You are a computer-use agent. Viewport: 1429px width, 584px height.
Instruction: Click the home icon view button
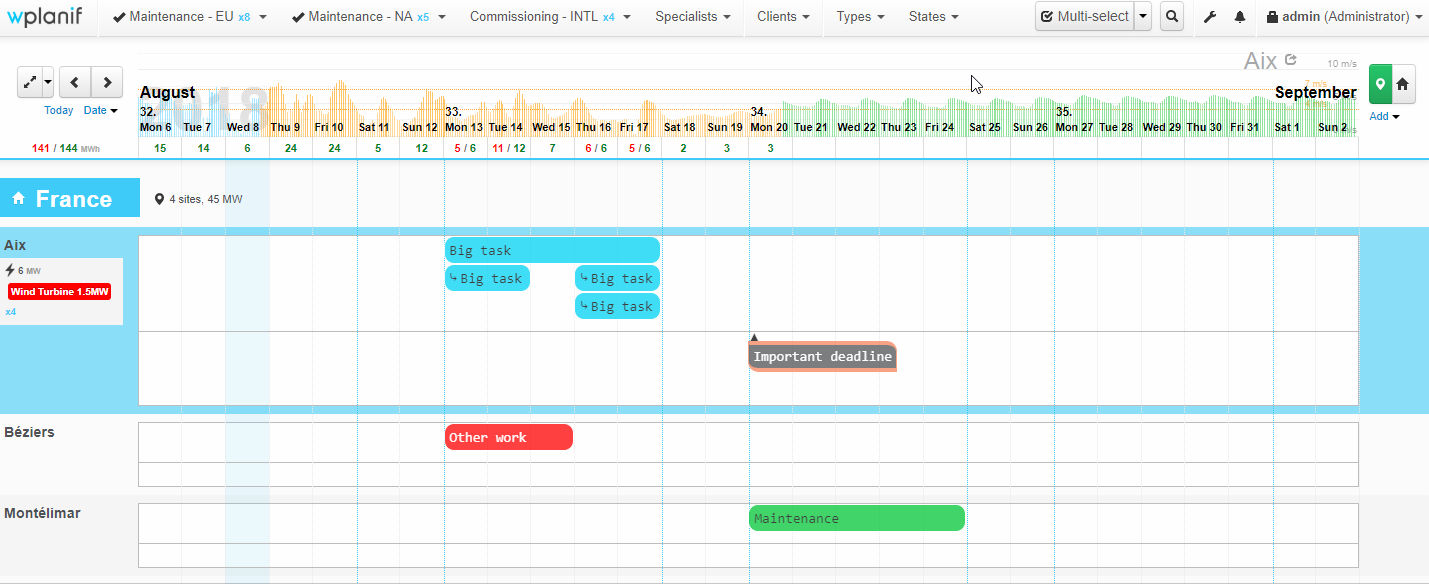tap(1403, 85)
